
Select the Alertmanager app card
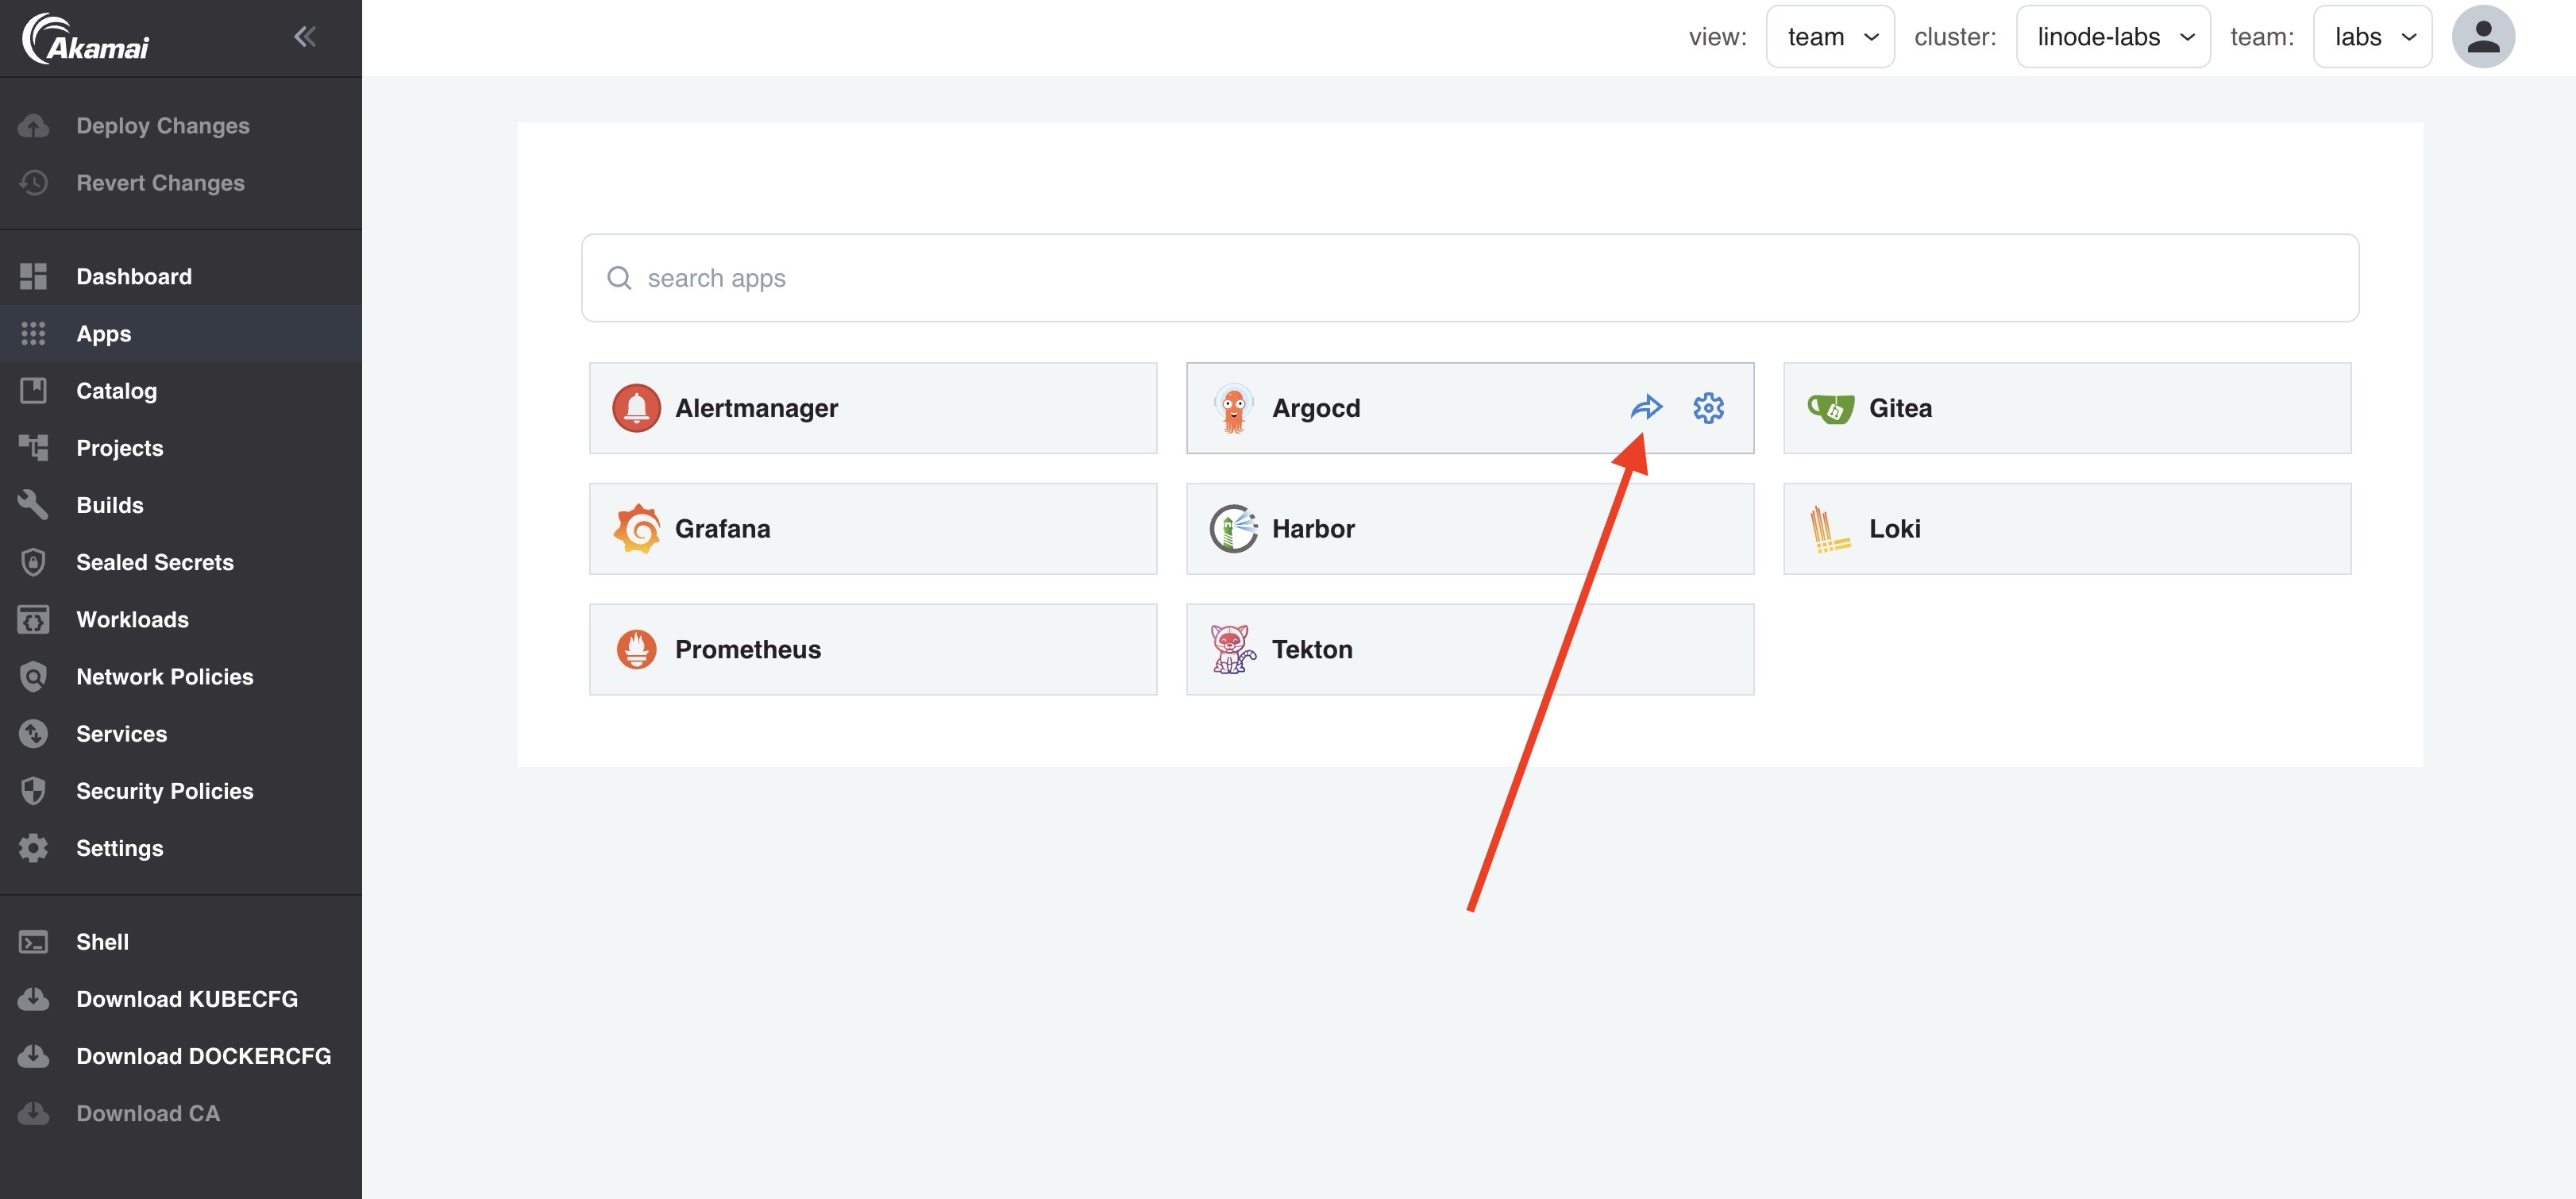coord(873,408)
